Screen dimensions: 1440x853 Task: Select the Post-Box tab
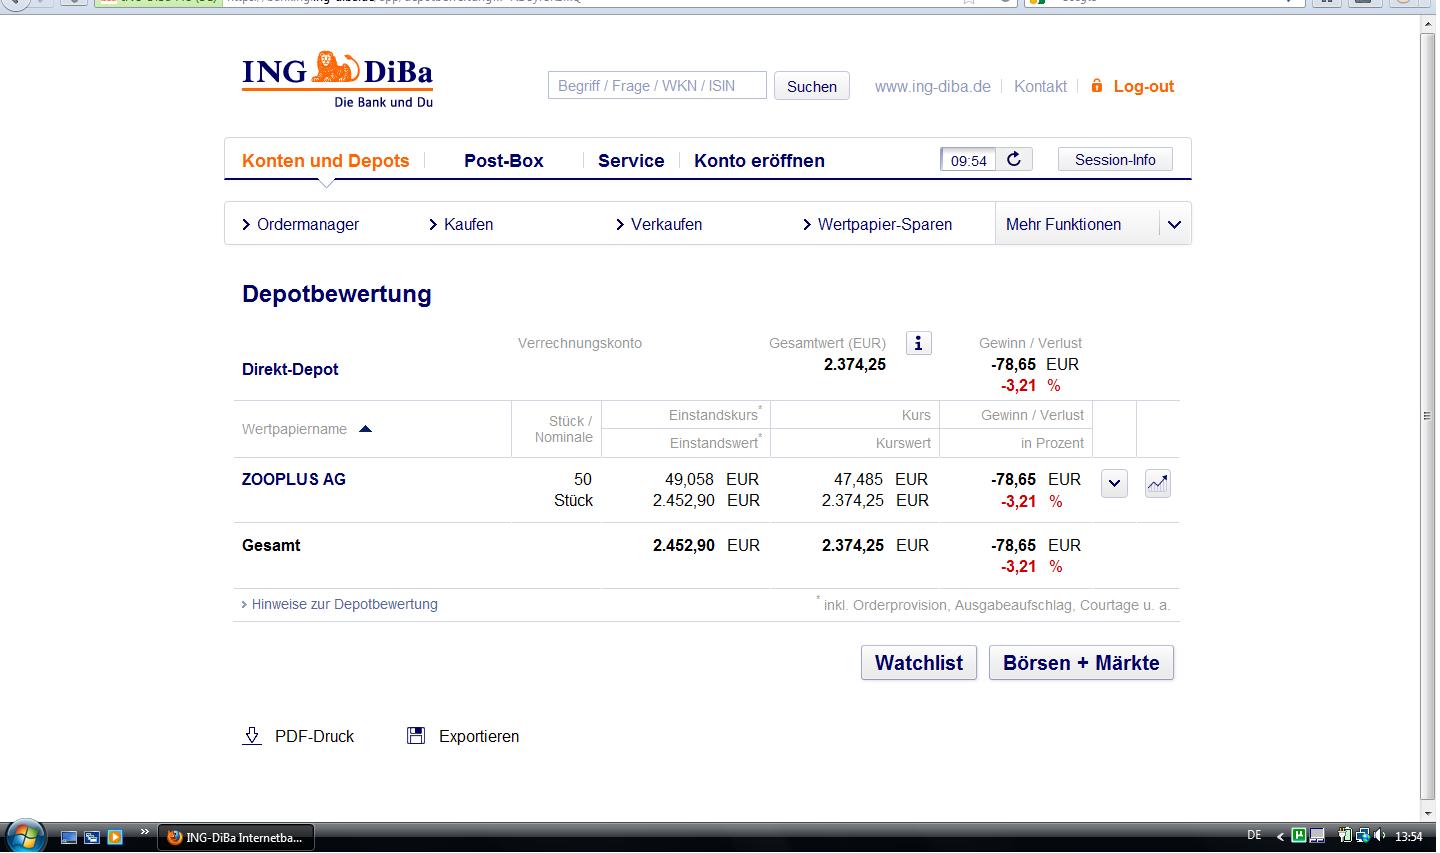pos(503,161)
